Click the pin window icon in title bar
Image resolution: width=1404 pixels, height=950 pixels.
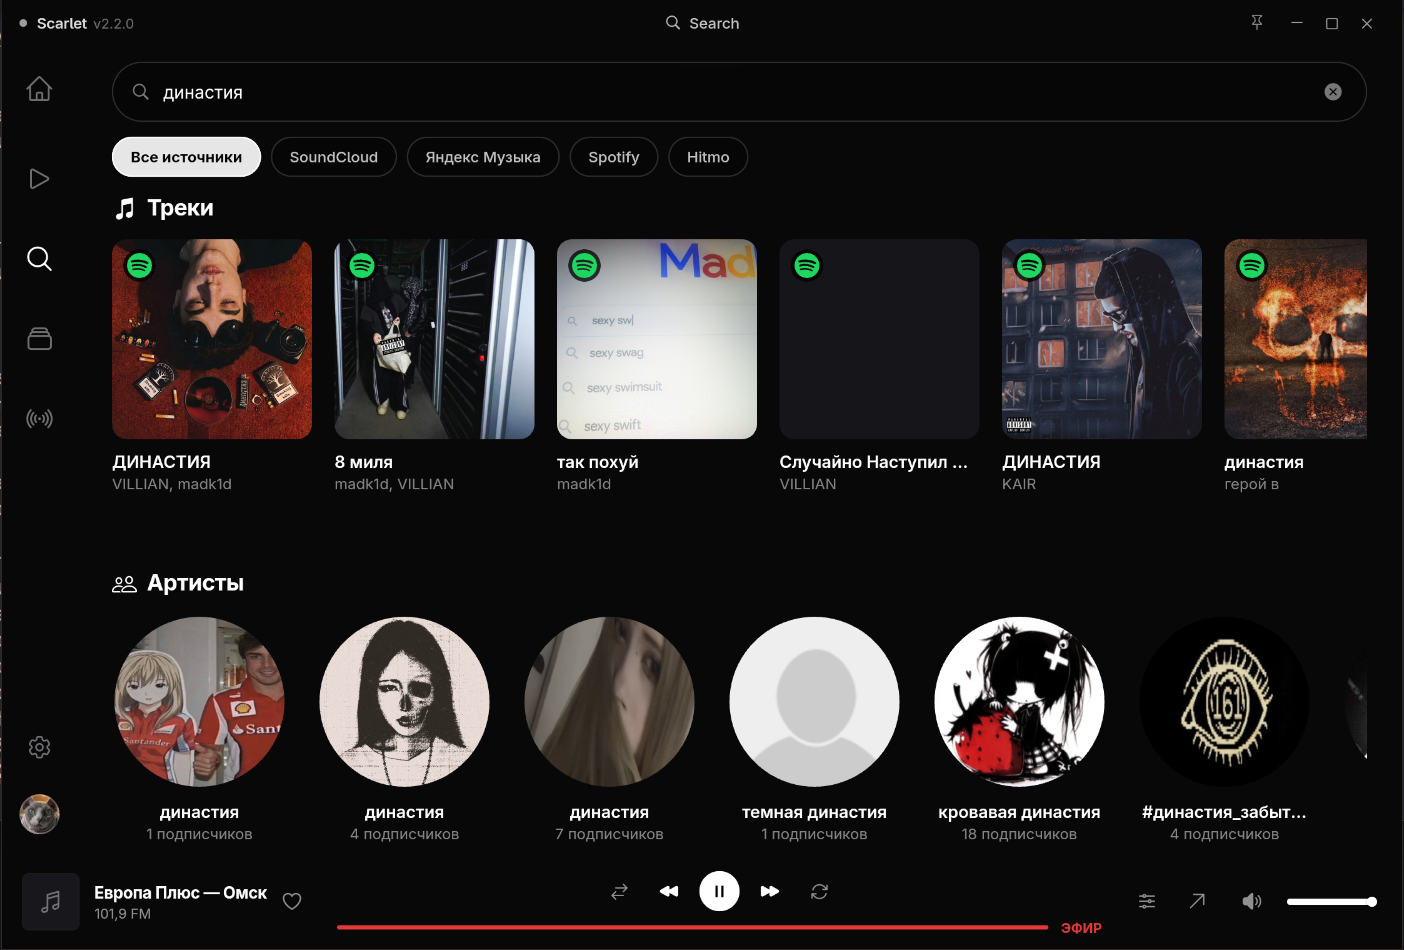click(x=1257, y=23)
